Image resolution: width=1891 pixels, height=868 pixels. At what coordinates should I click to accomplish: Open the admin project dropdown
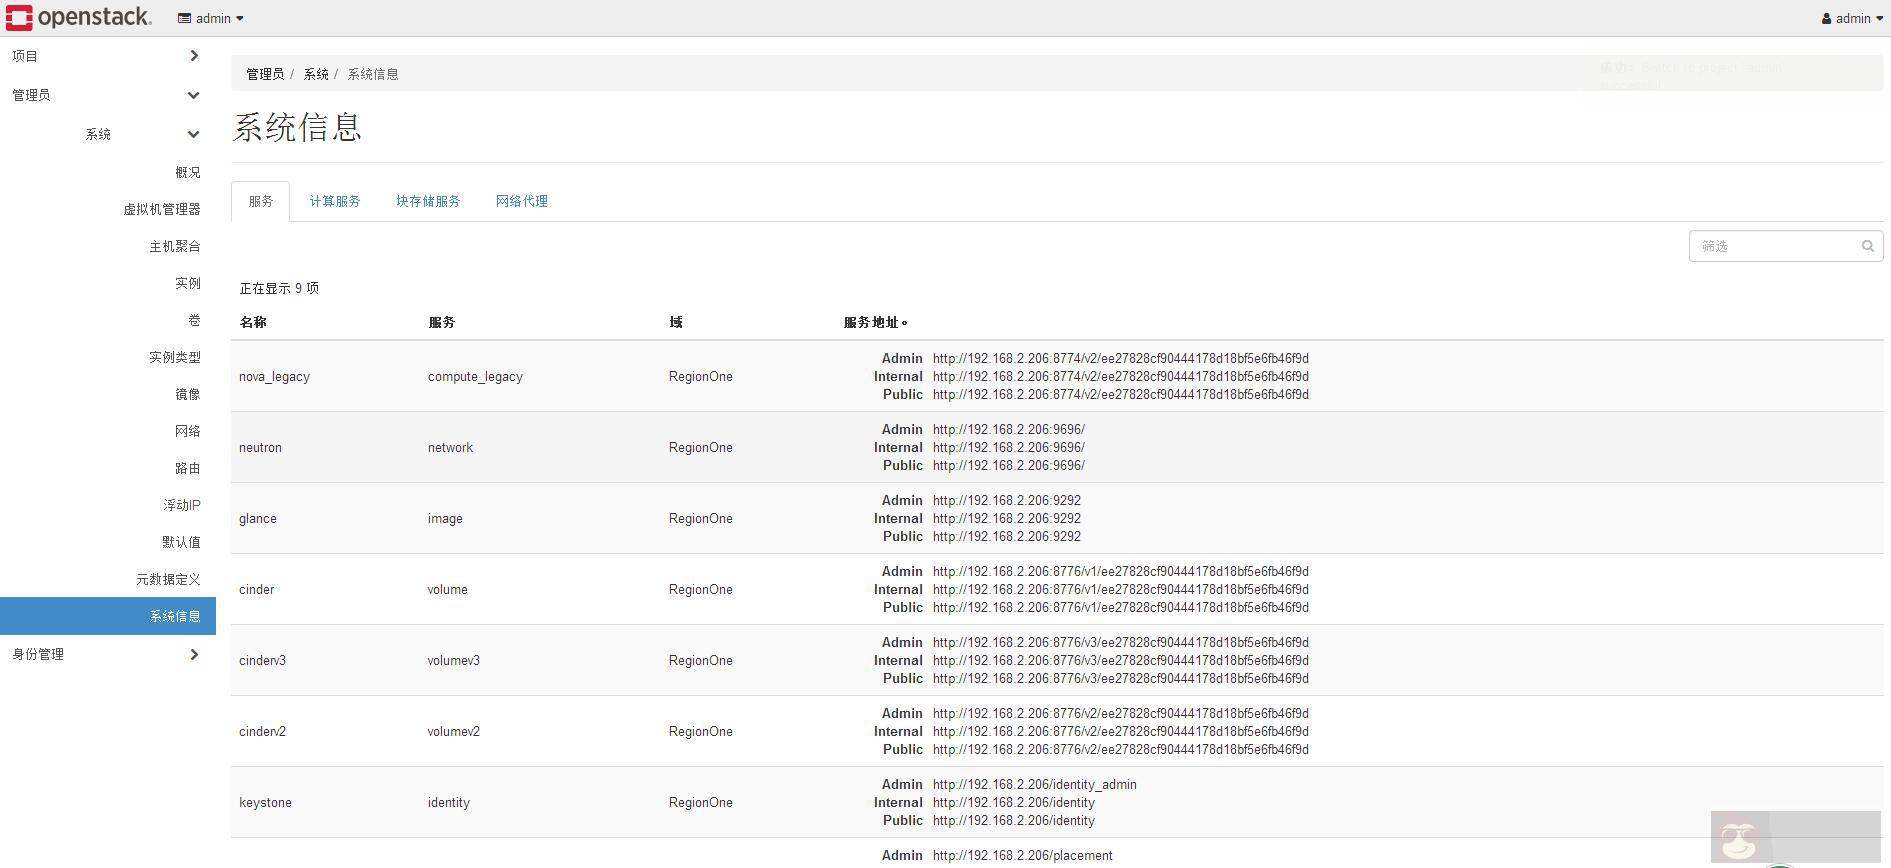coord(211,18)
